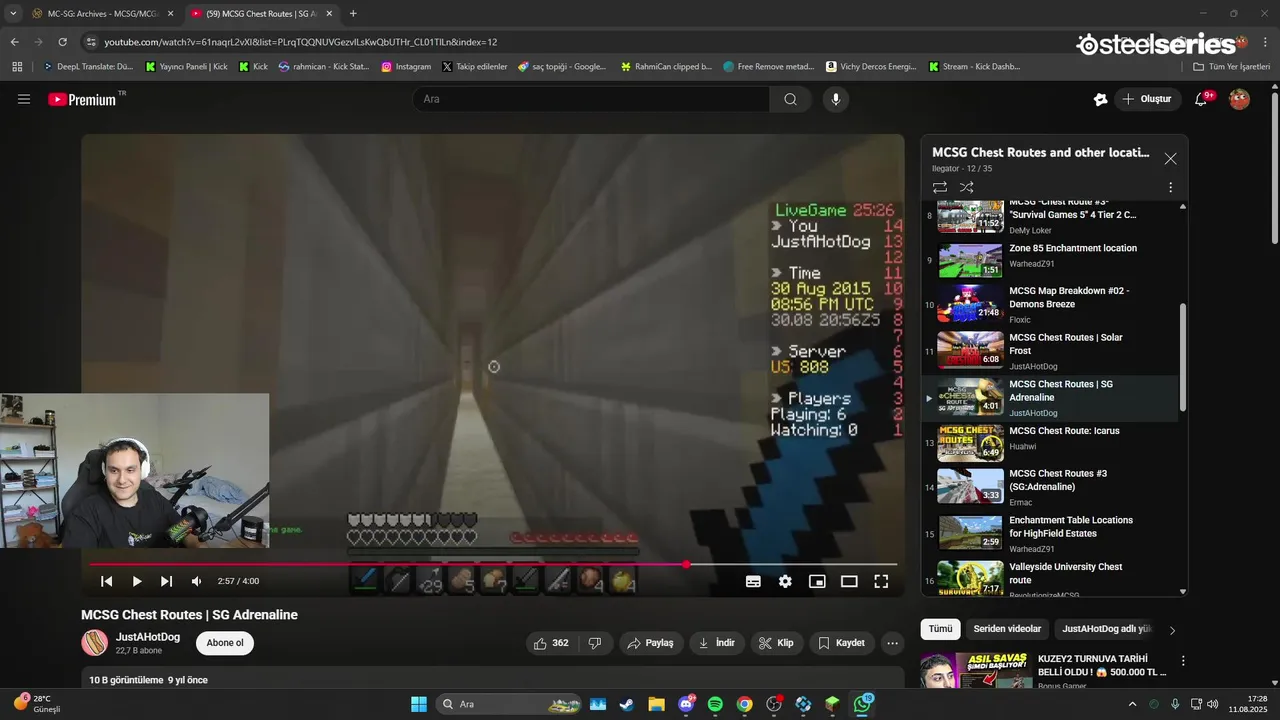Open the YouTube guide hamburger menu

point(24,99)
